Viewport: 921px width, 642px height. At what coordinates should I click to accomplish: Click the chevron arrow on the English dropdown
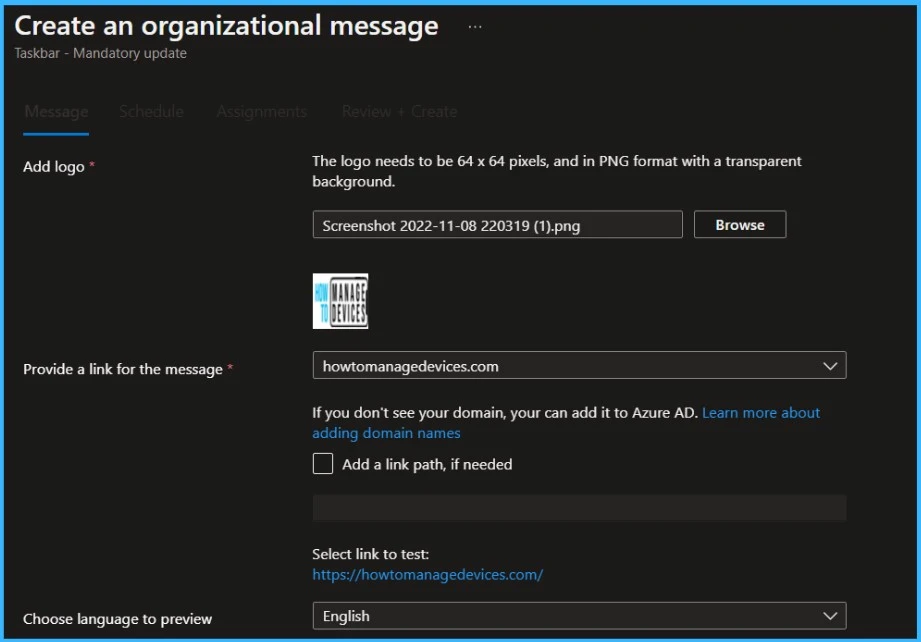click(x=829, y=616)
